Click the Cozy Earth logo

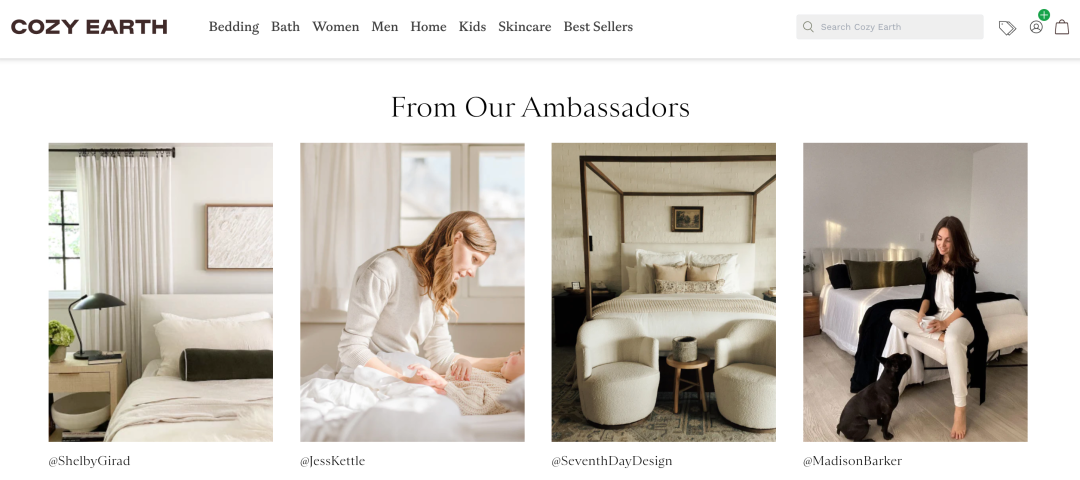pos(89,27)
